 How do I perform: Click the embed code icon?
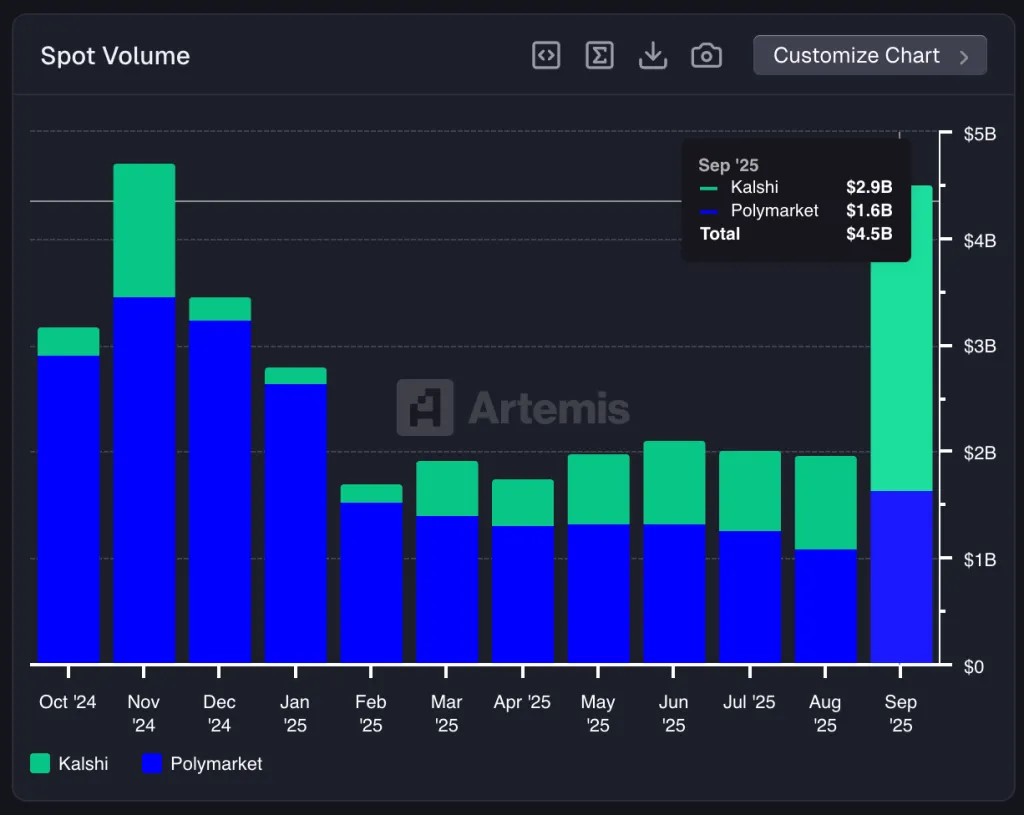(546, 56)
